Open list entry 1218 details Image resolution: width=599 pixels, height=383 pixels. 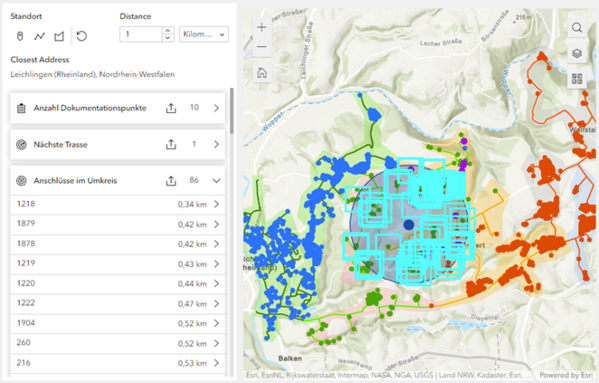tap(118, 204)
